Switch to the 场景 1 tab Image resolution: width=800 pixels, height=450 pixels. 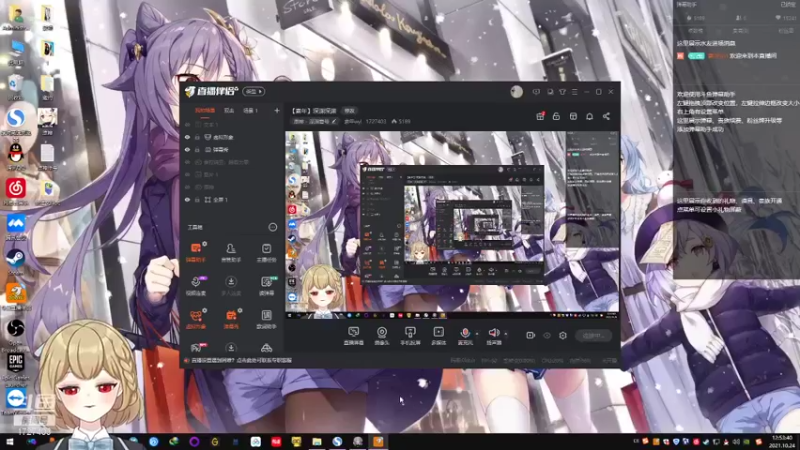click(251, 111)
